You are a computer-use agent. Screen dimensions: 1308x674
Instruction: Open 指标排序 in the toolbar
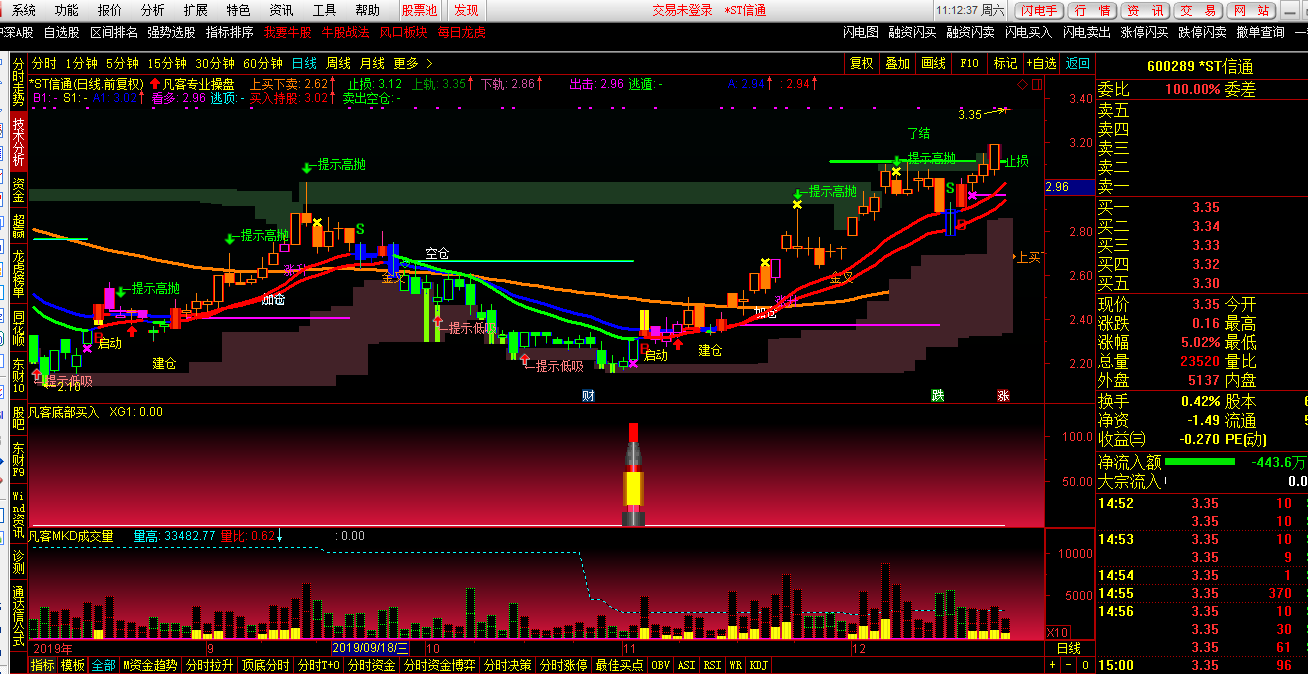coord(230,32)
